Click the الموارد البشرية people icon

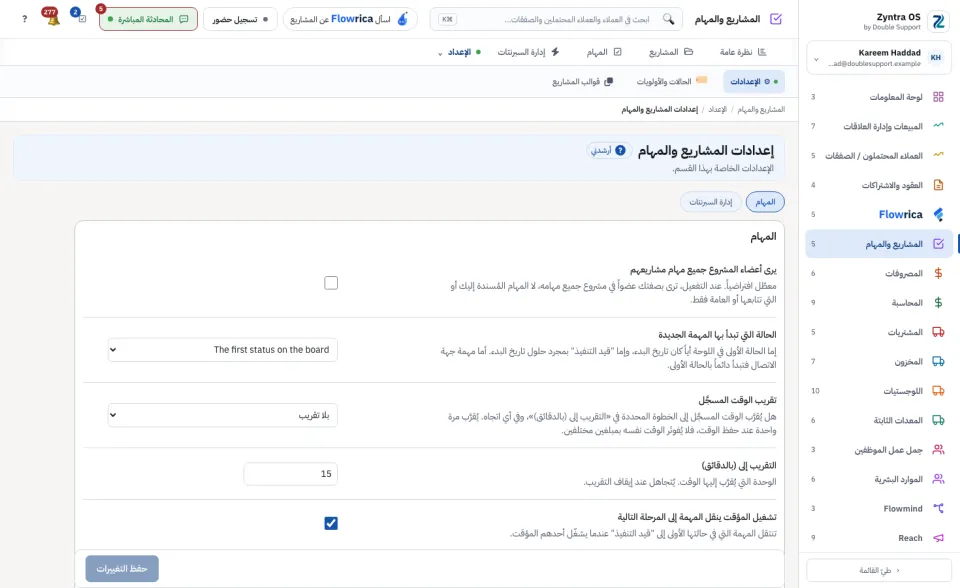tap(938, 479)
